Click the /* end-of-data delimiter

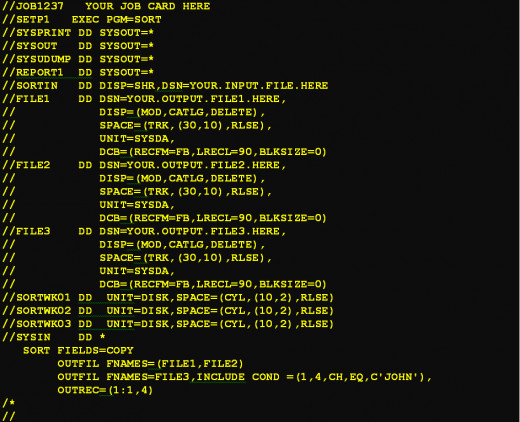(x=9, y=403)
